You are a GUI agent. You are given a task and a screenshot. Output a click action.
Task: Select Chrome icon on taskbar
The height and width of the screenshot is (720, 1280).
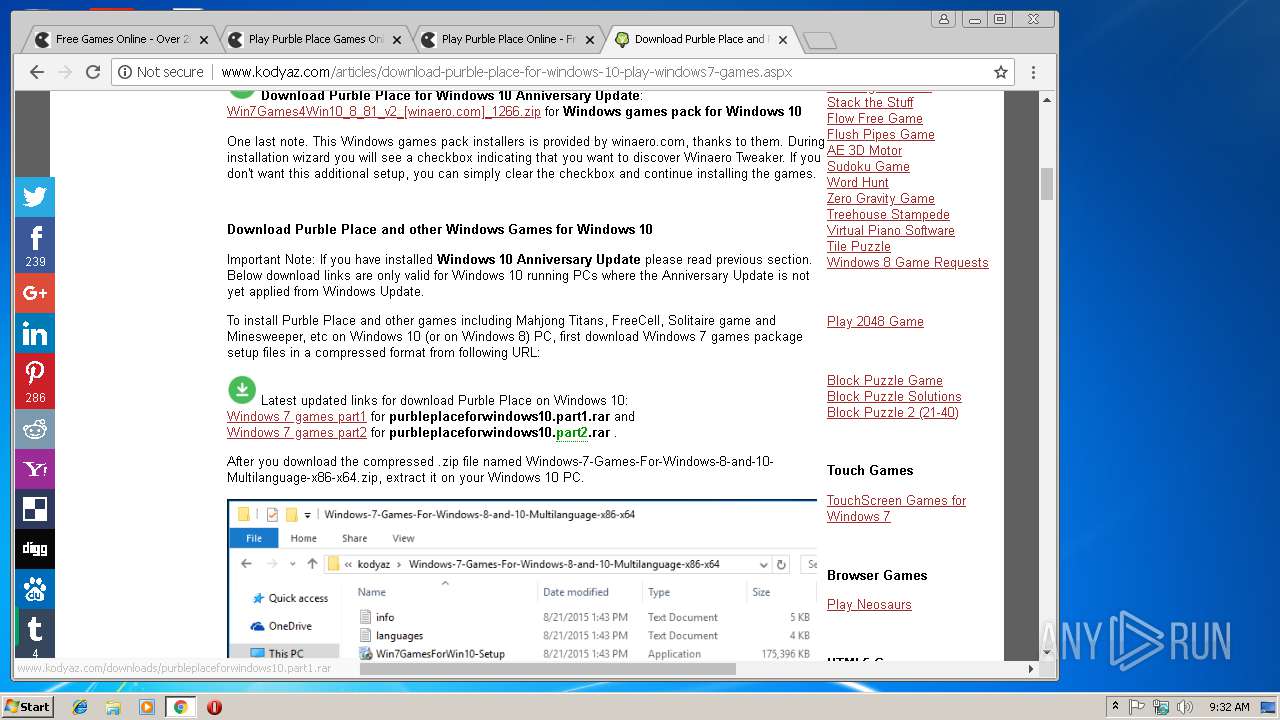pyautogui.click(x=180, y=707)
